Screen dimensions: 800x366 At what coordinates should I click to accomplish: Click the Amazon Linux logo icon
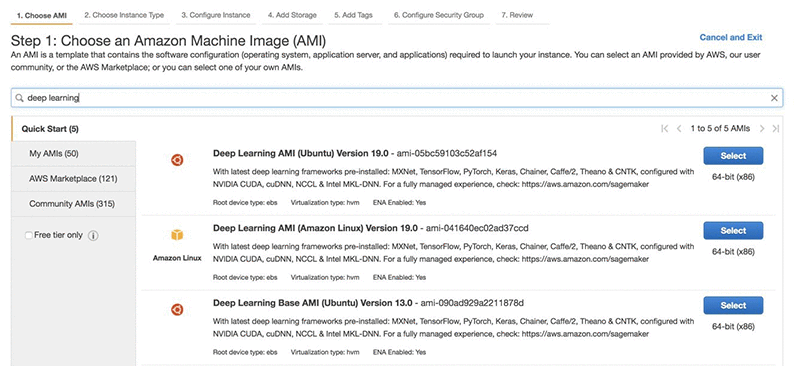tap(177, 235)
